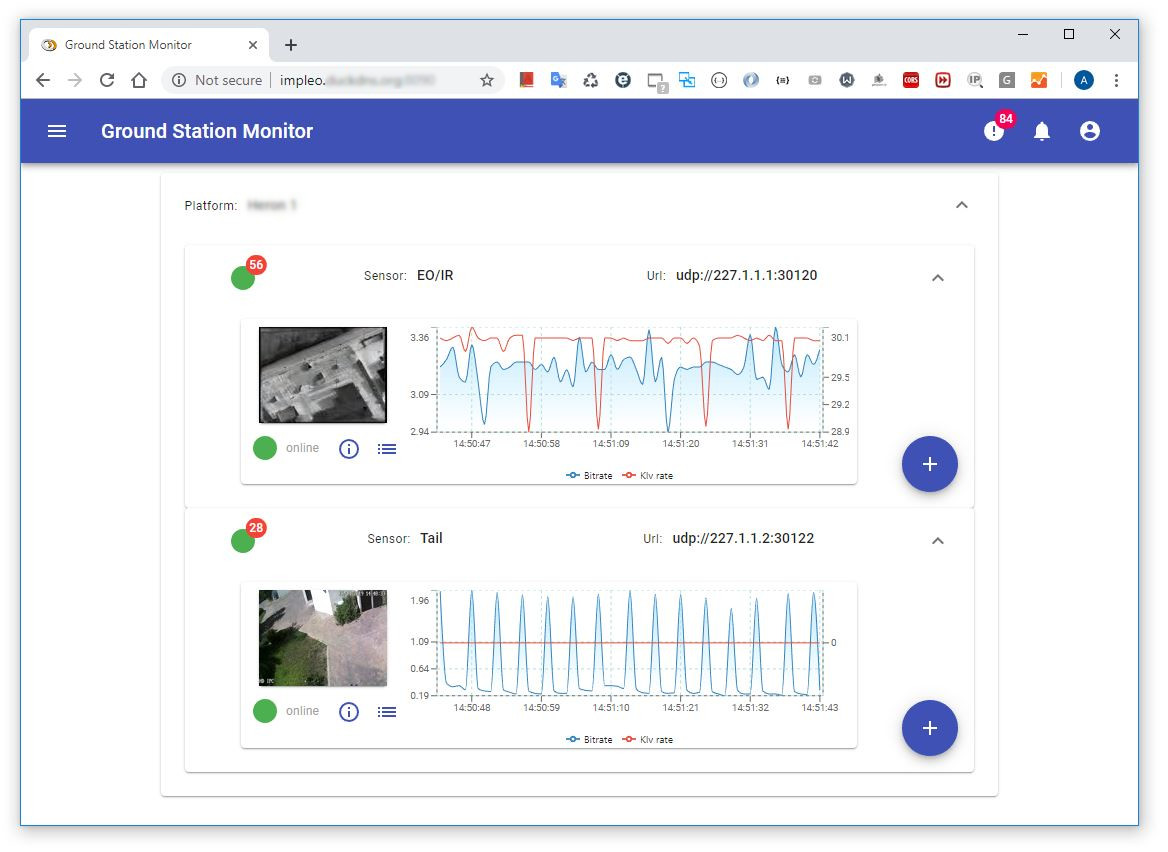Open the navigation hamburger menu
The image size is (1168, 852).
(57, 131)
